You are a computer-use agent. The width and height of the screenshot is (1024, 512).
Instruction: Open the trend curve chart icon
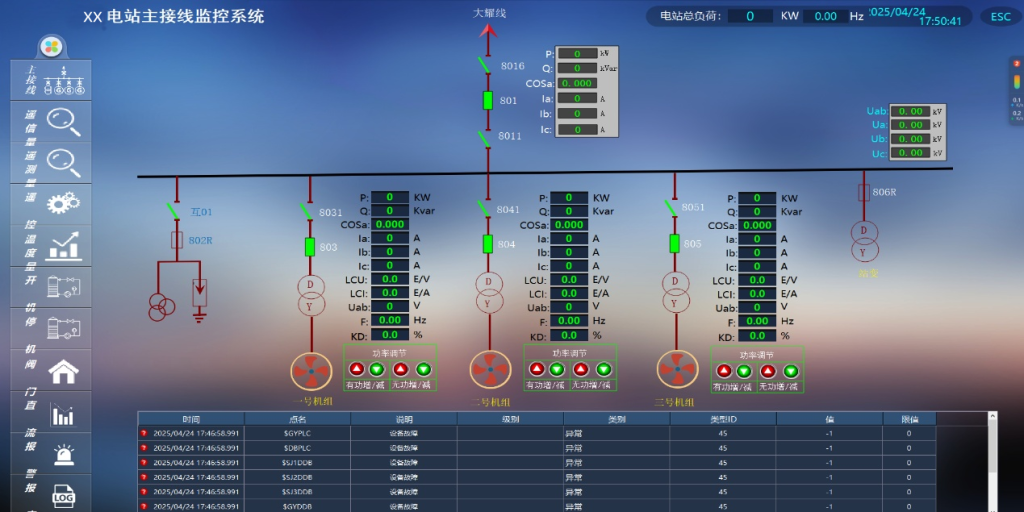[63, 243]
